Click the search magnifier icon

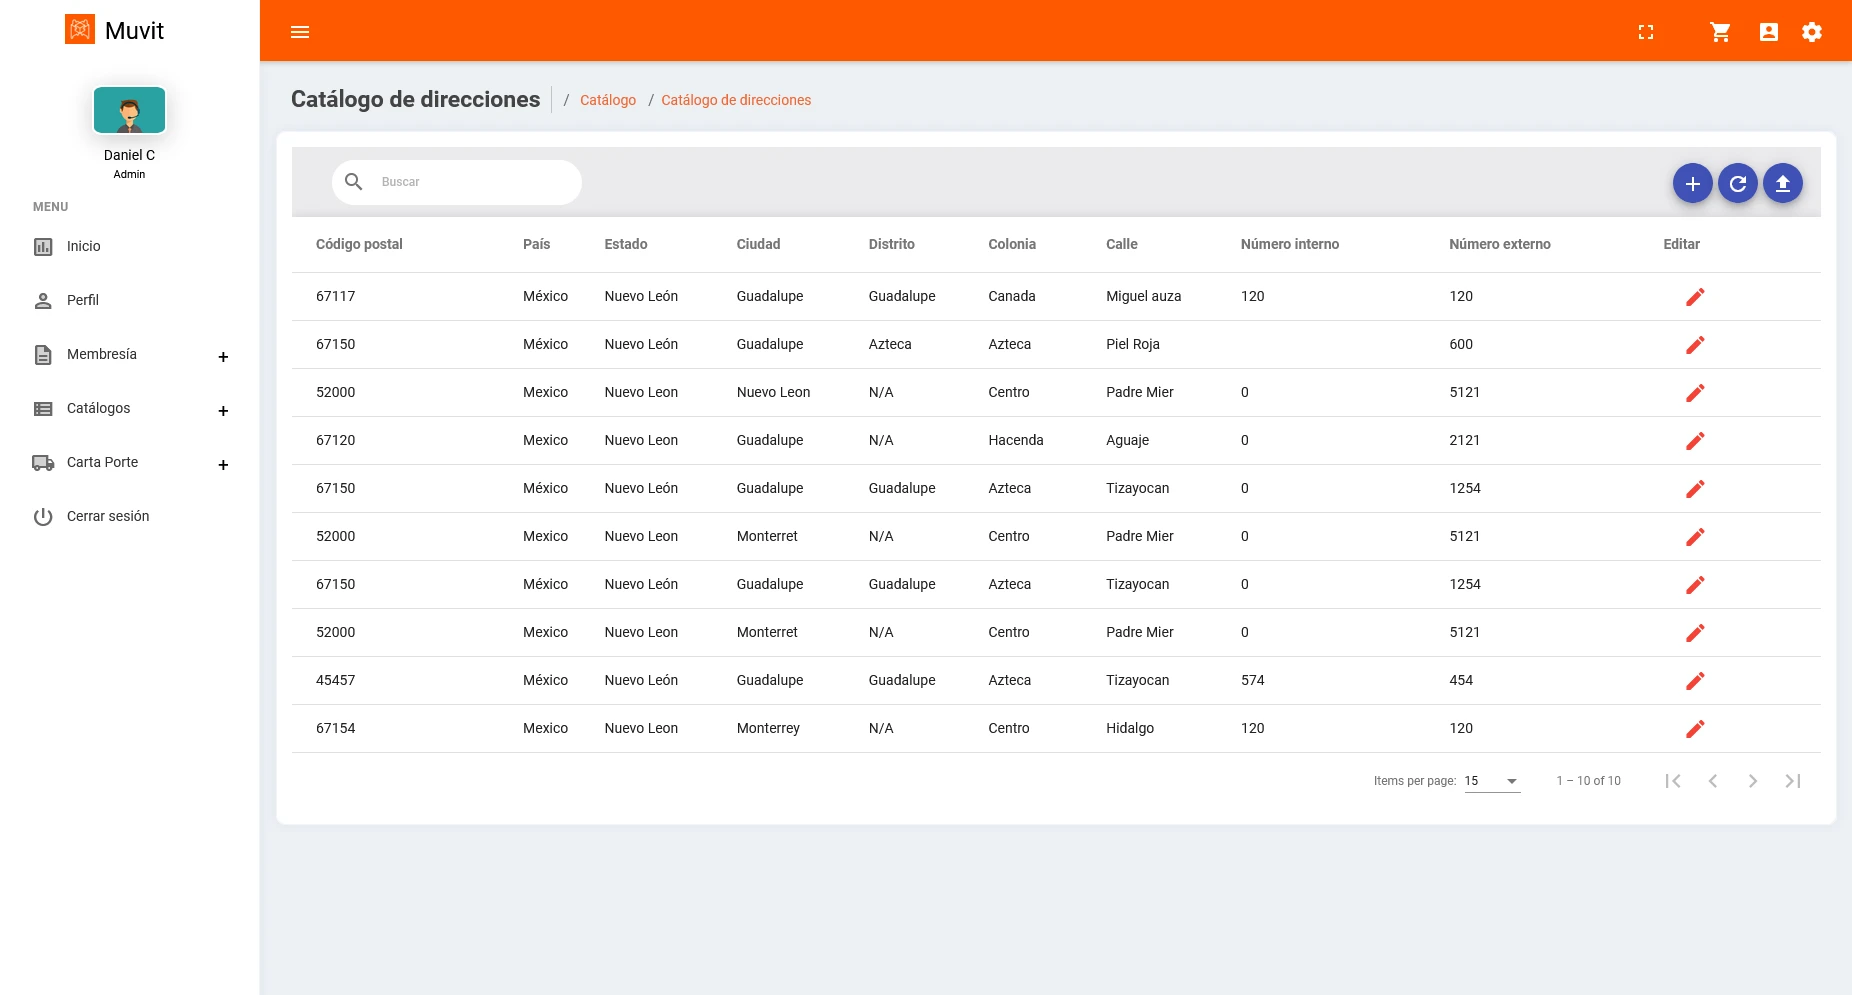354,182
